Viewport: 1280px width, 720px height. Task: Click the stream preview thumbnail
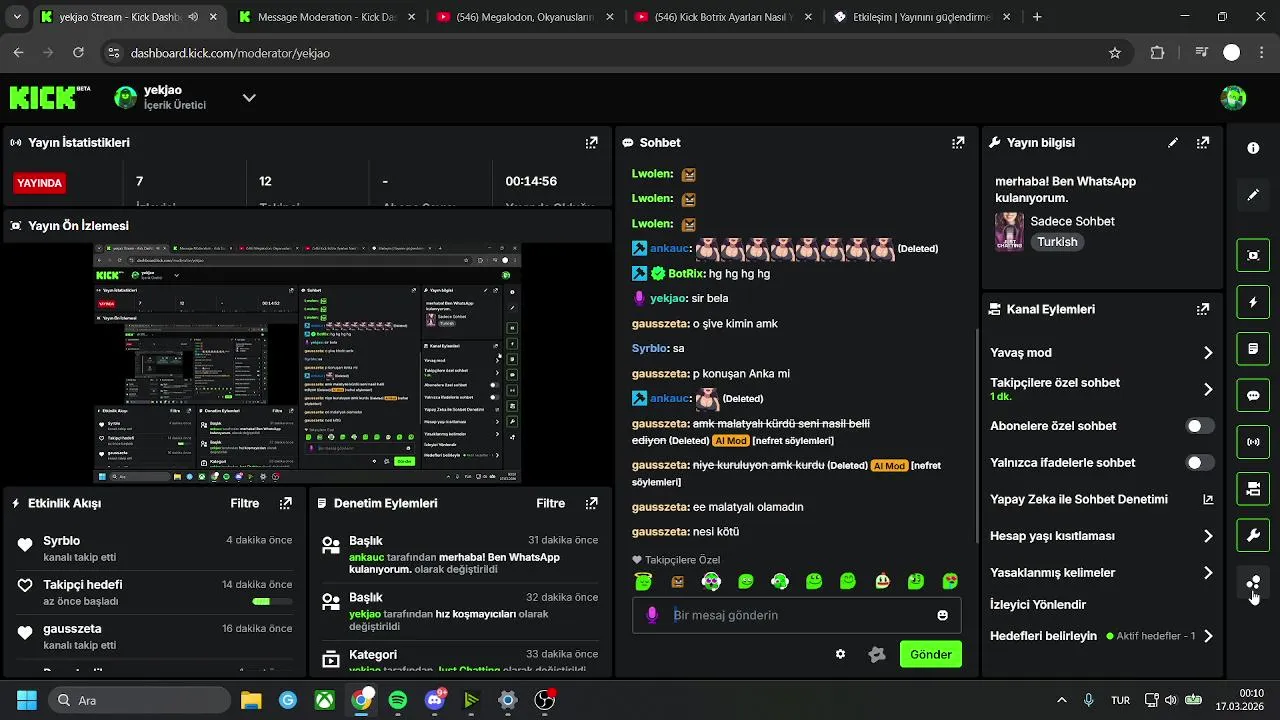(308, 363)
